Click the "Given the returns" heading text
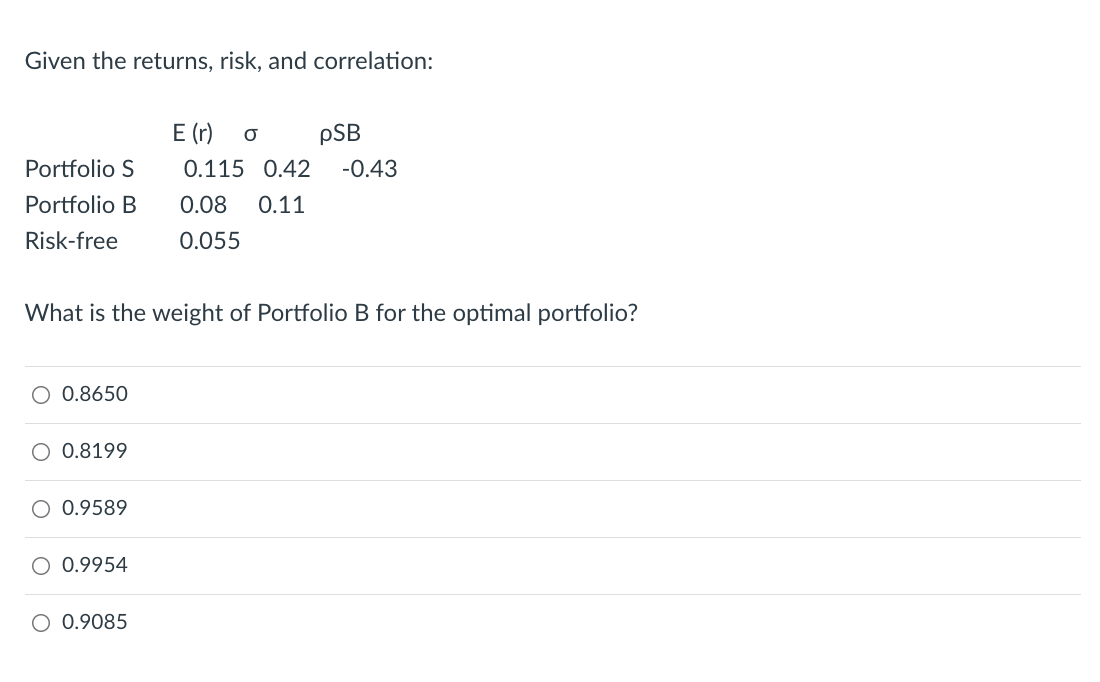 point(229,61)
